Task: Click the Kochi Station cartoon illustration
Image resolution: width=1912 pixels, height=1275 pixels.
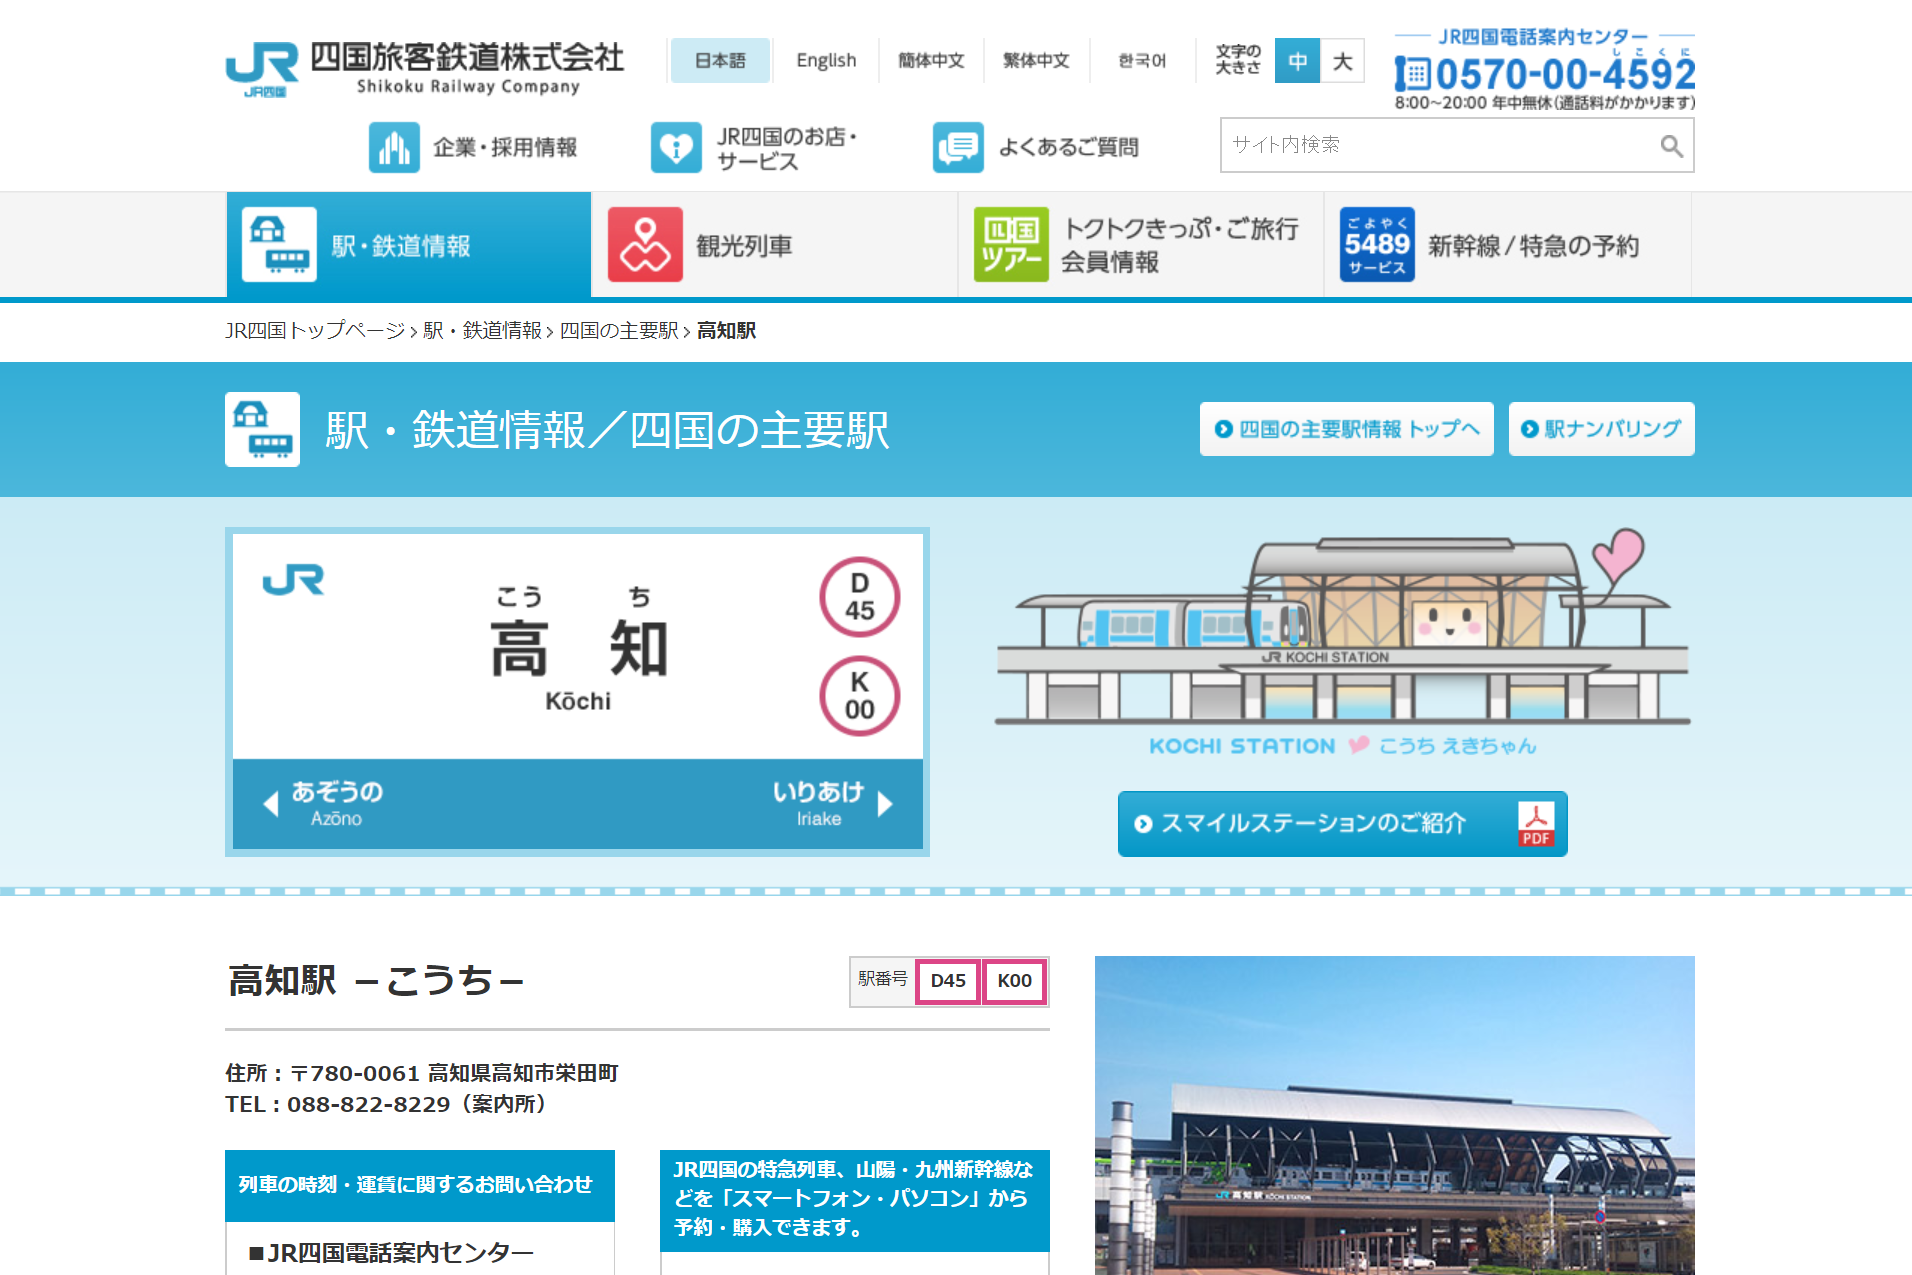Action: [x=1342, y=641]
